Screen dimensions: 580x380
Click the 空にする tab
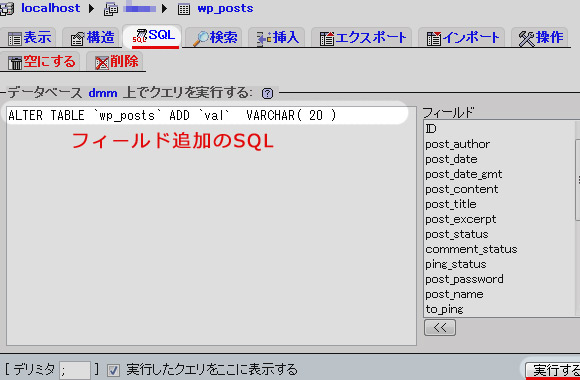[x=40, y=62]
